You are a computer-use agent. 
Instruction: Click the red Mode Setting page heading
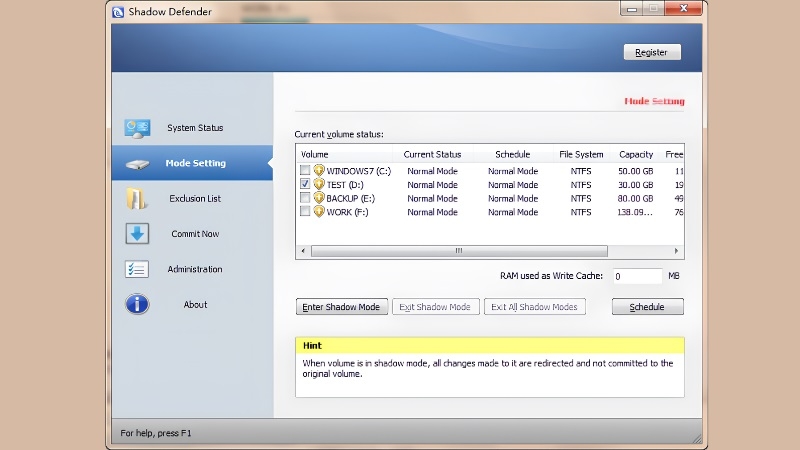pos(654,101)
